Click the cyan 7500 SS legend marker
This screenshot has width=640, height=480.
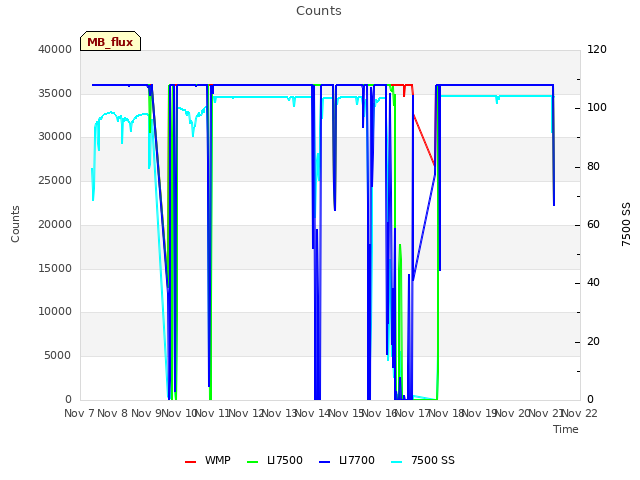click(396, 462)
